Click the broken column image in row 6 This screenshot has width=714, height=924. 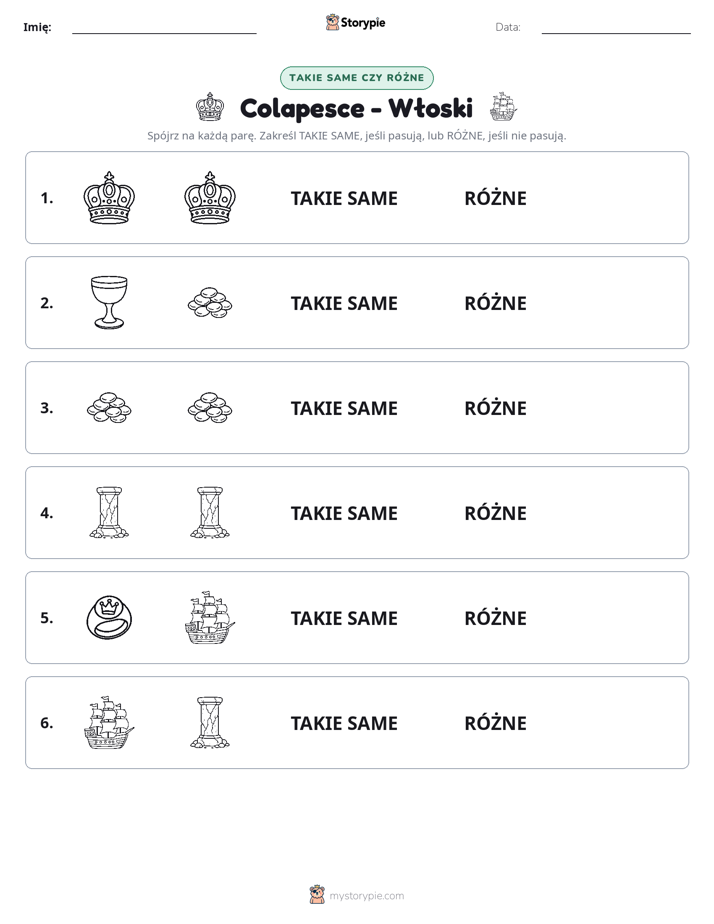[x=210, y=722]
